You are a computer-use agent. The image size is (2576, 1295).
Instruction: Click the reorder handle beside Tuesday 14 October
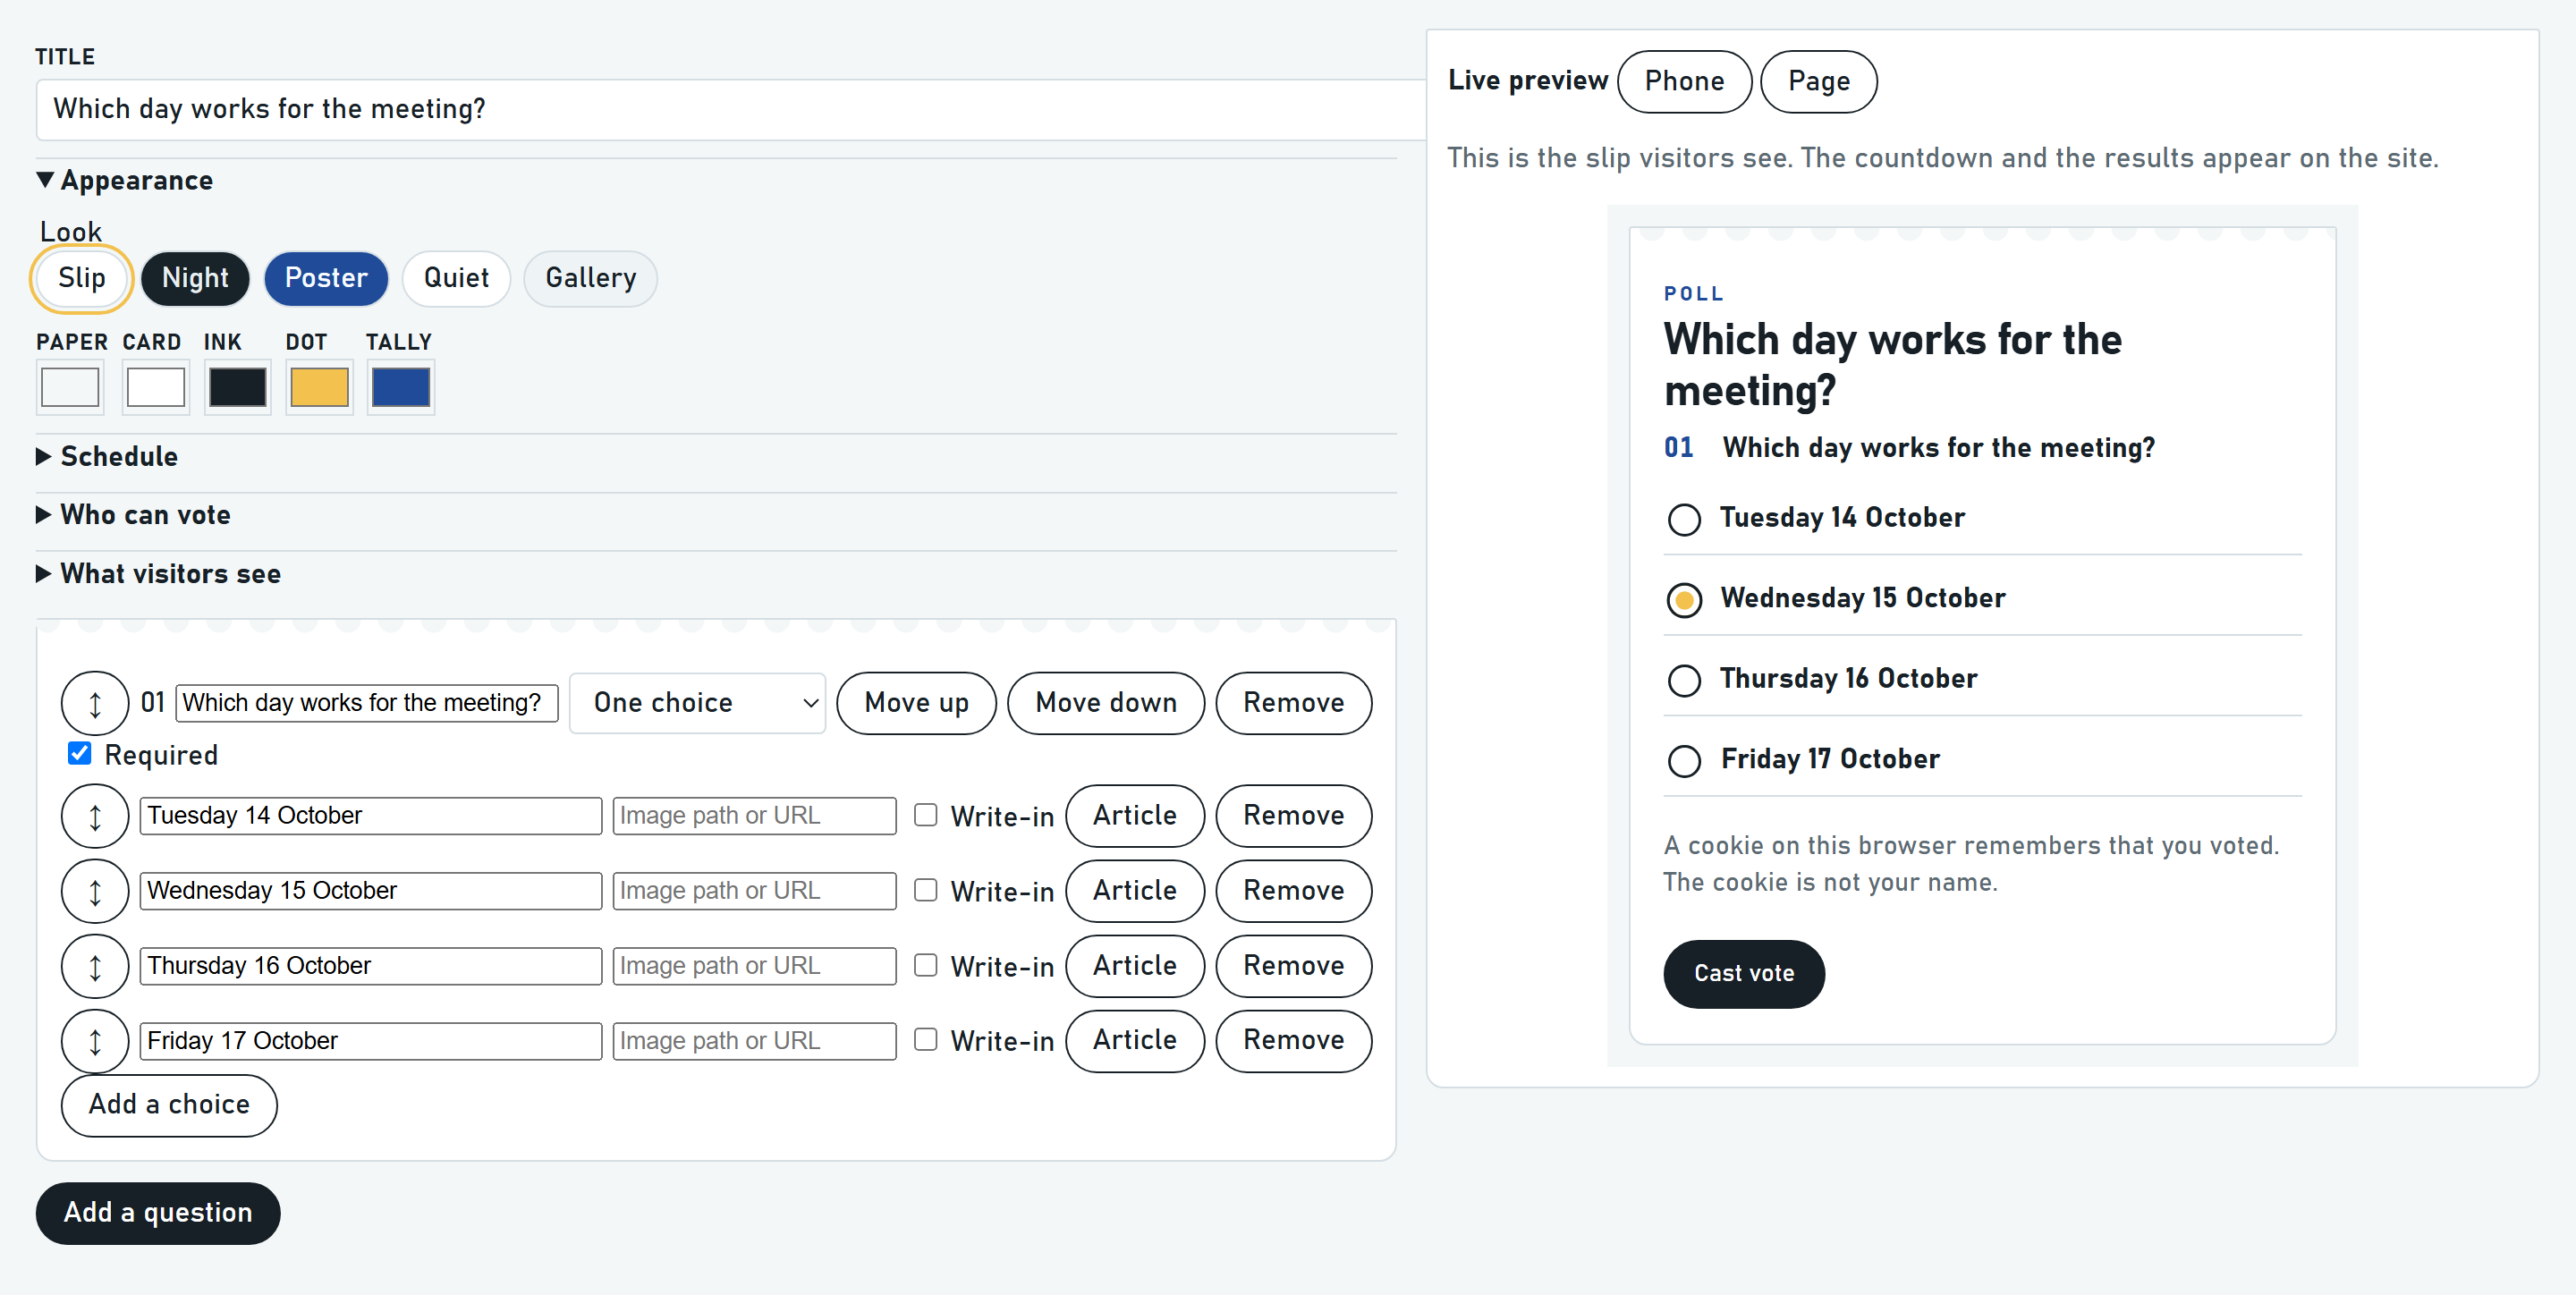coord(95,816)
